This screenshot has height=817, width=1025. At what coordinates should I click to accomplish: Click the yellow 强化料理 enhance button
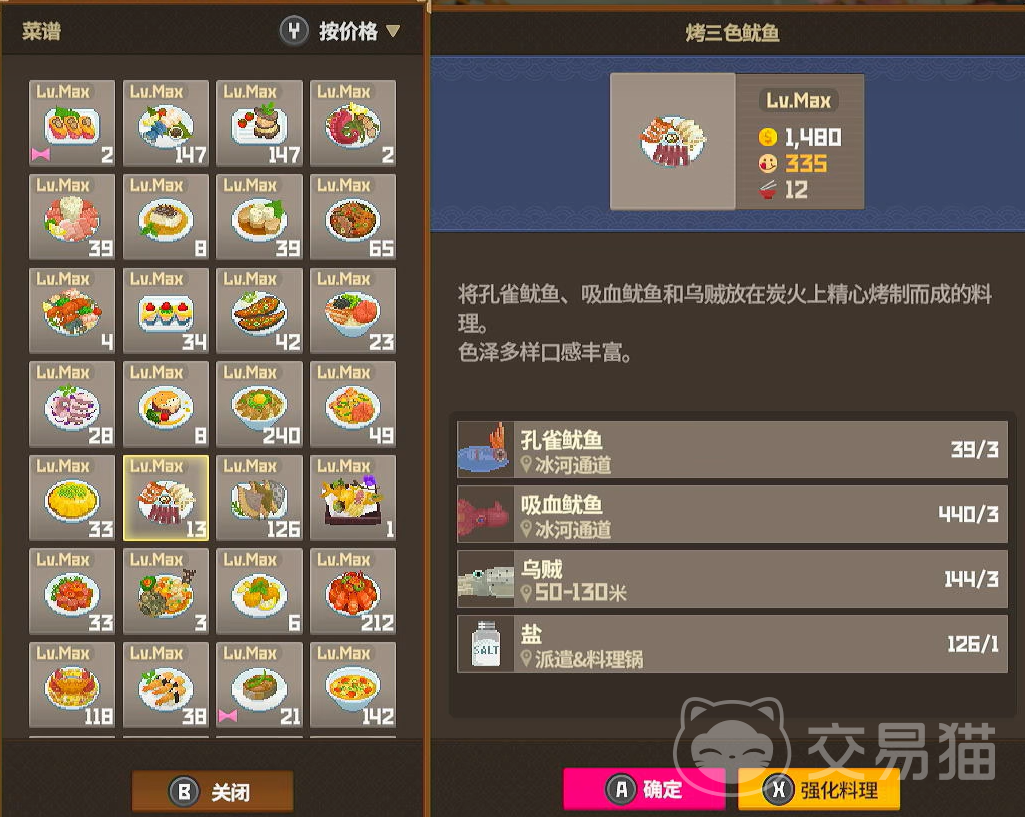coord(819,789)
